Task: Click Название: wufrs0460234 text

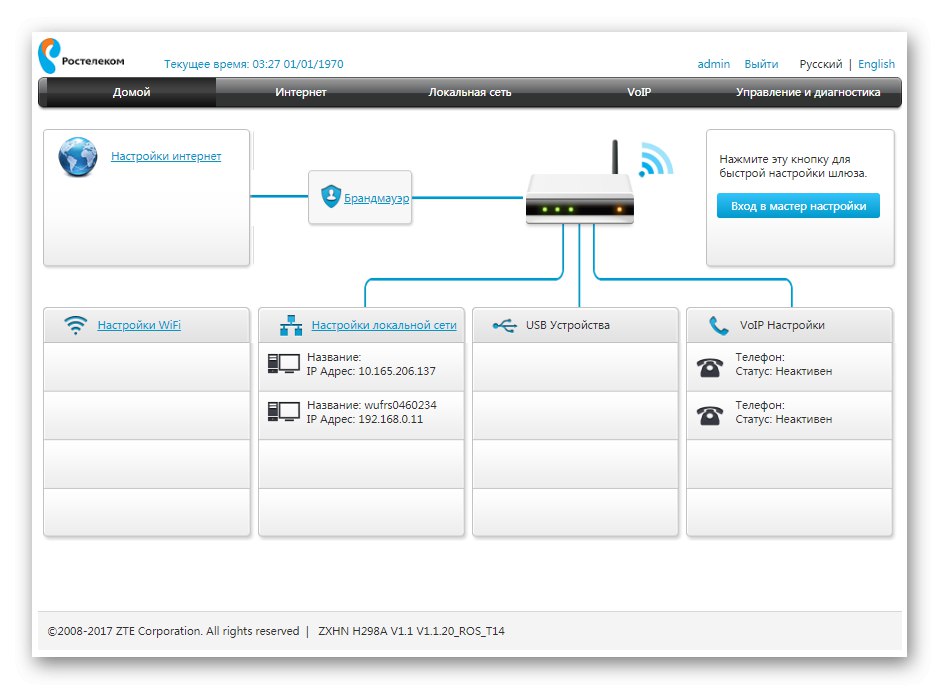Action: pos(372,405)
